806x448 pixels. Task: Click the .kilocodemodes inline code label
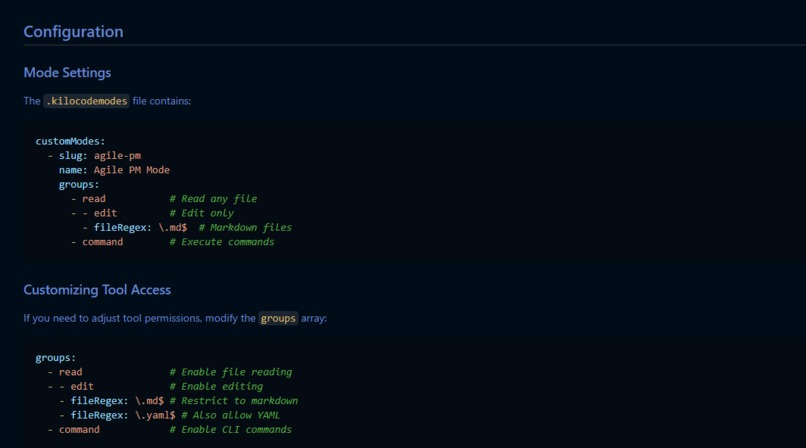pyautogui.click(x=86, y=101)
